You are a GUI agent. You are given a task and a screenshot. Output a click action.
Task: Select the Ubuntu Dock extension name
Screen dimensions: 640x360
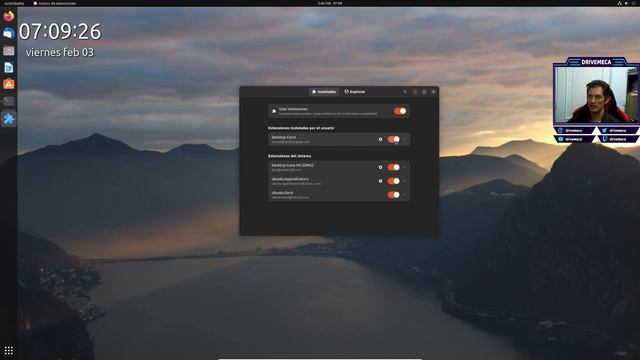pos(282,193)
